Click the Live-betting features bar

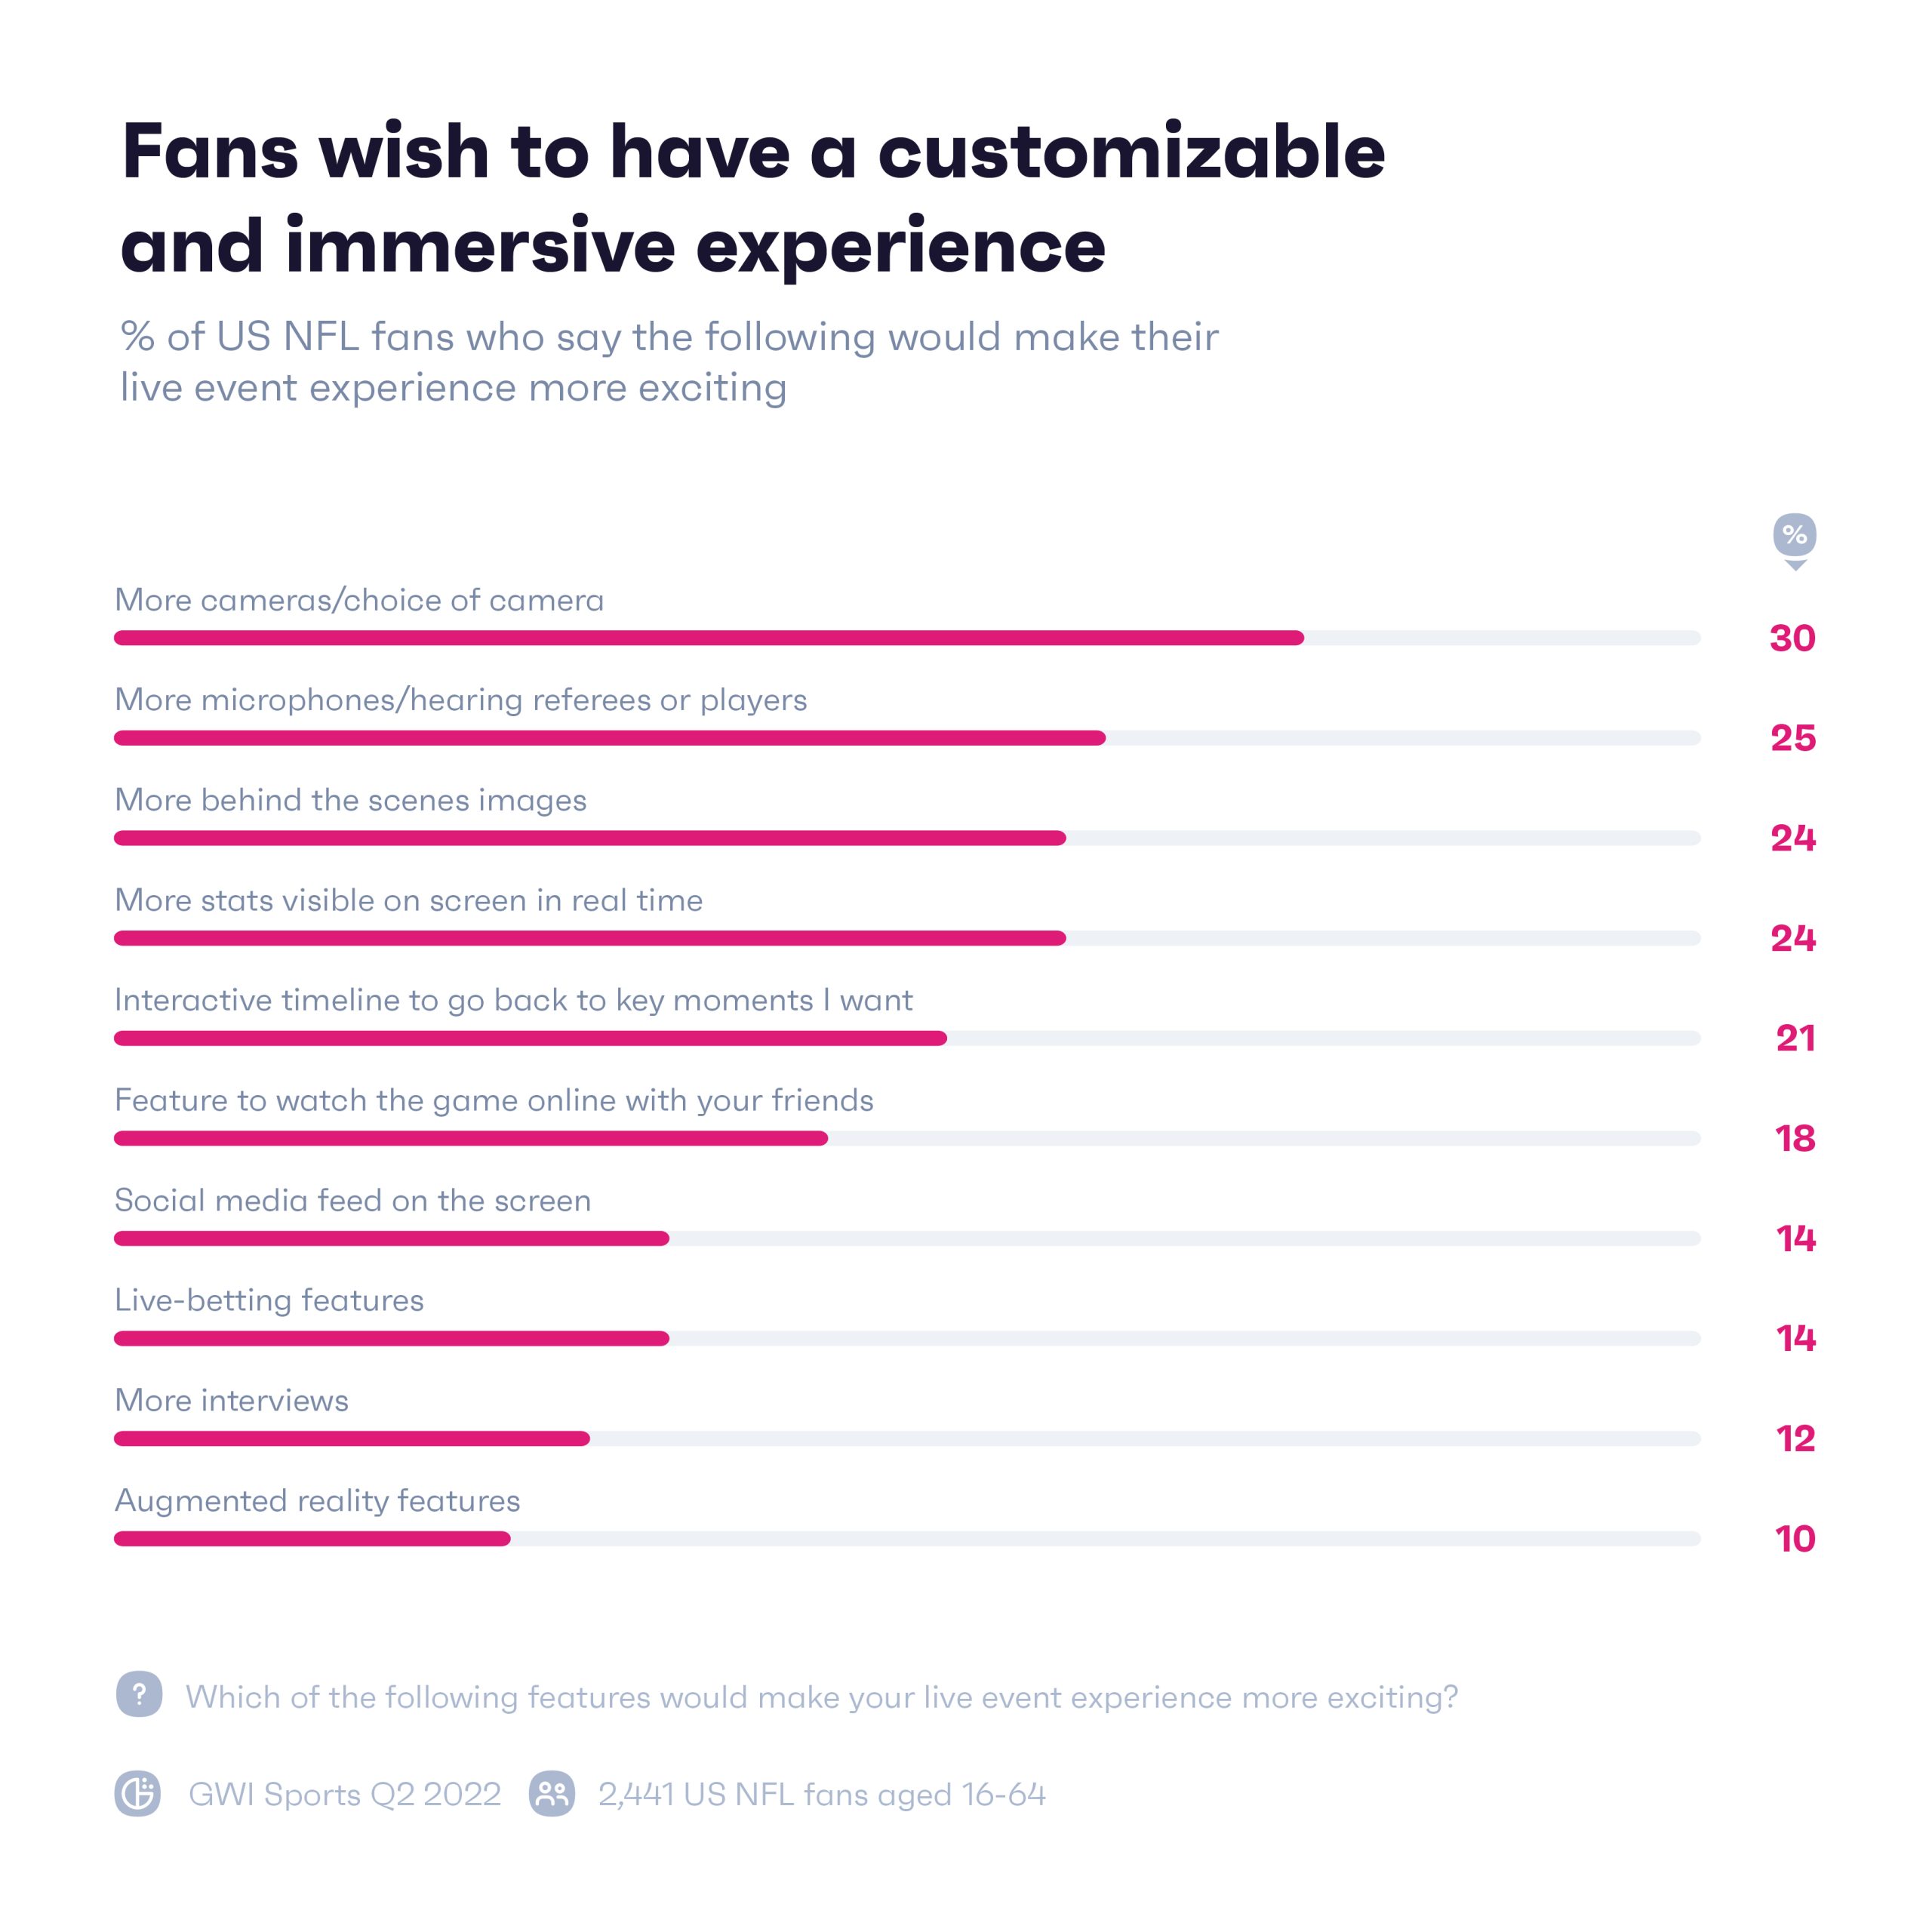(x=391, y=1338)
